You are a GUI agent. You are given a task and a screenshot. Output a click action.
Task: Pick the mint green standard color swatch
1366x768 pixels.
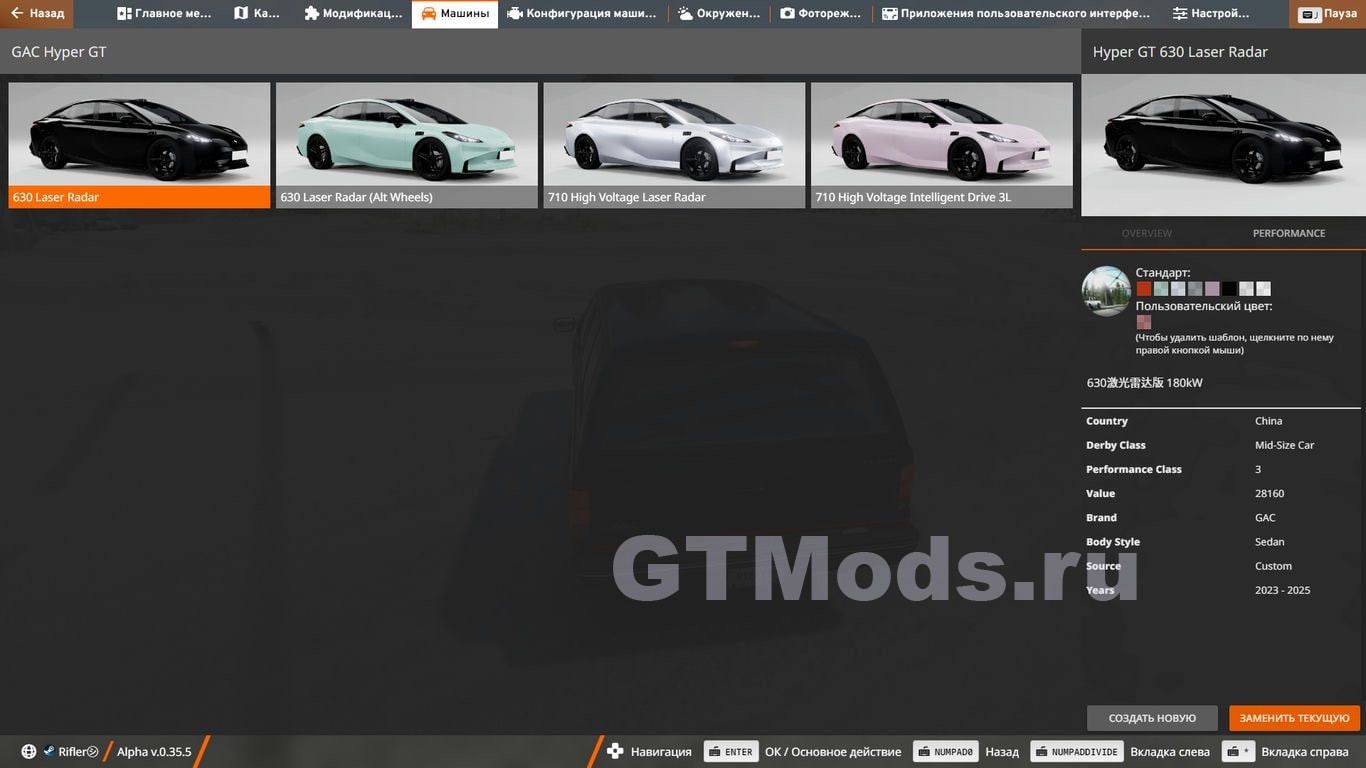1161,289
